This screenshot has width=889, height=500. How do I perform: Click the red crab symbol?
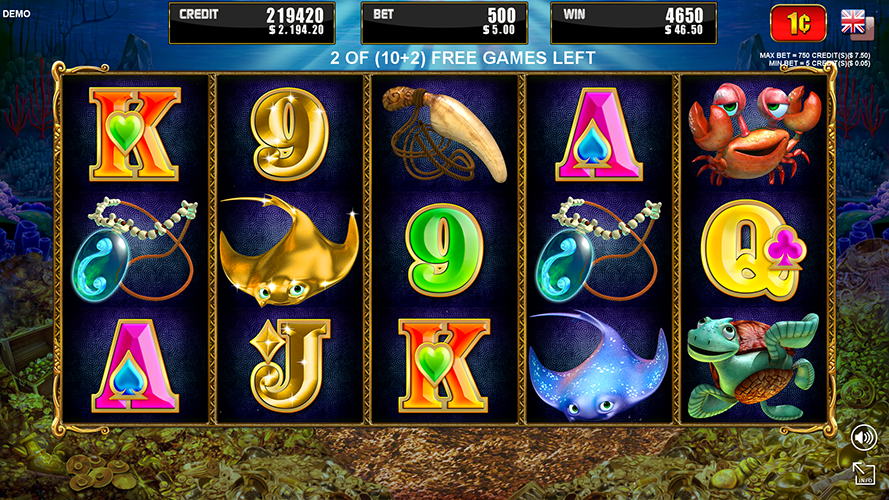click(x=755, y=133)
